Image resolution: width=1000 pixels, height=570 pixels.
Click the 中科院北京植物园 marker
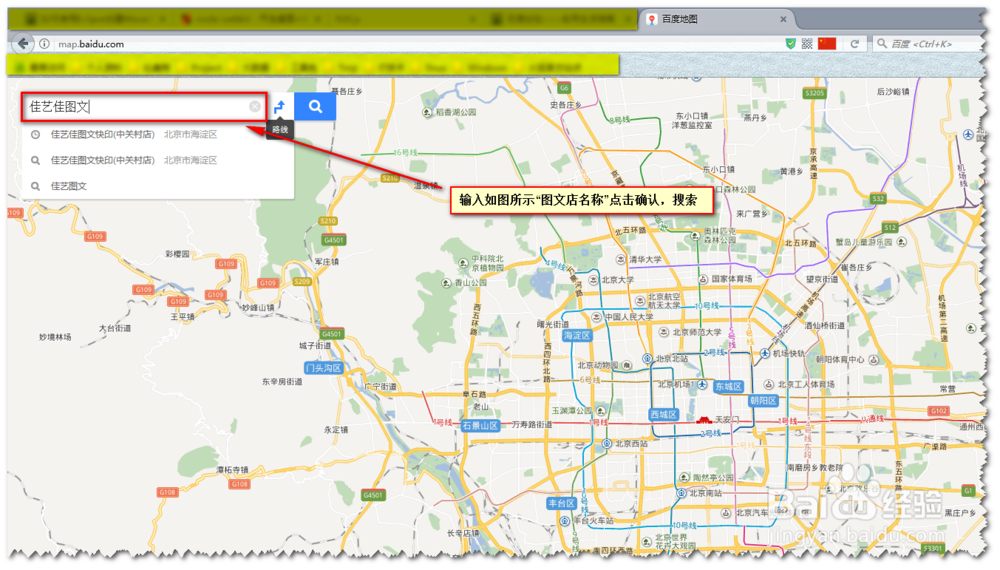[464, 263]
